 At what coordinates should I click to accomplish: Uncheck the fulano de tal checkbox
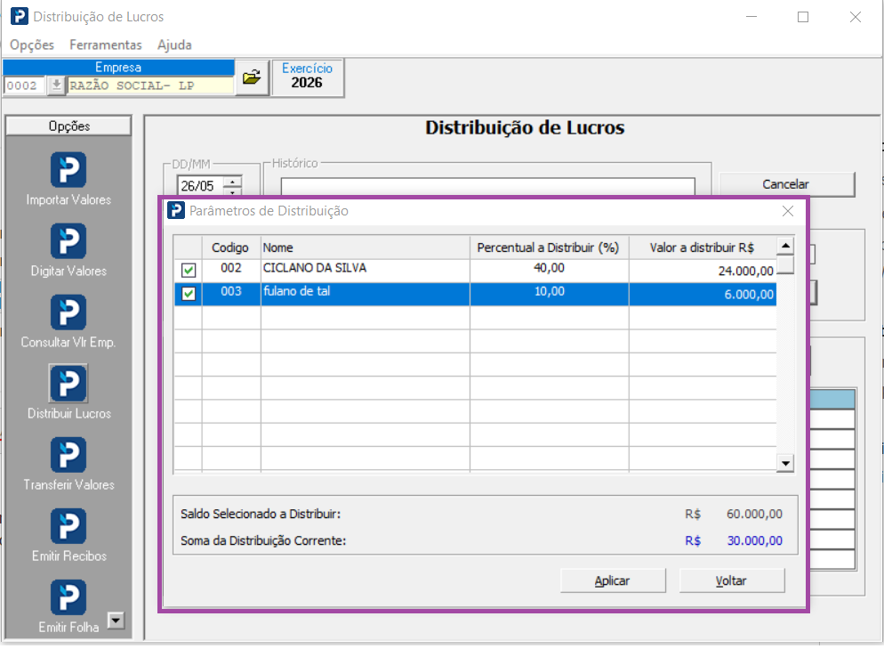coord(188,294)
